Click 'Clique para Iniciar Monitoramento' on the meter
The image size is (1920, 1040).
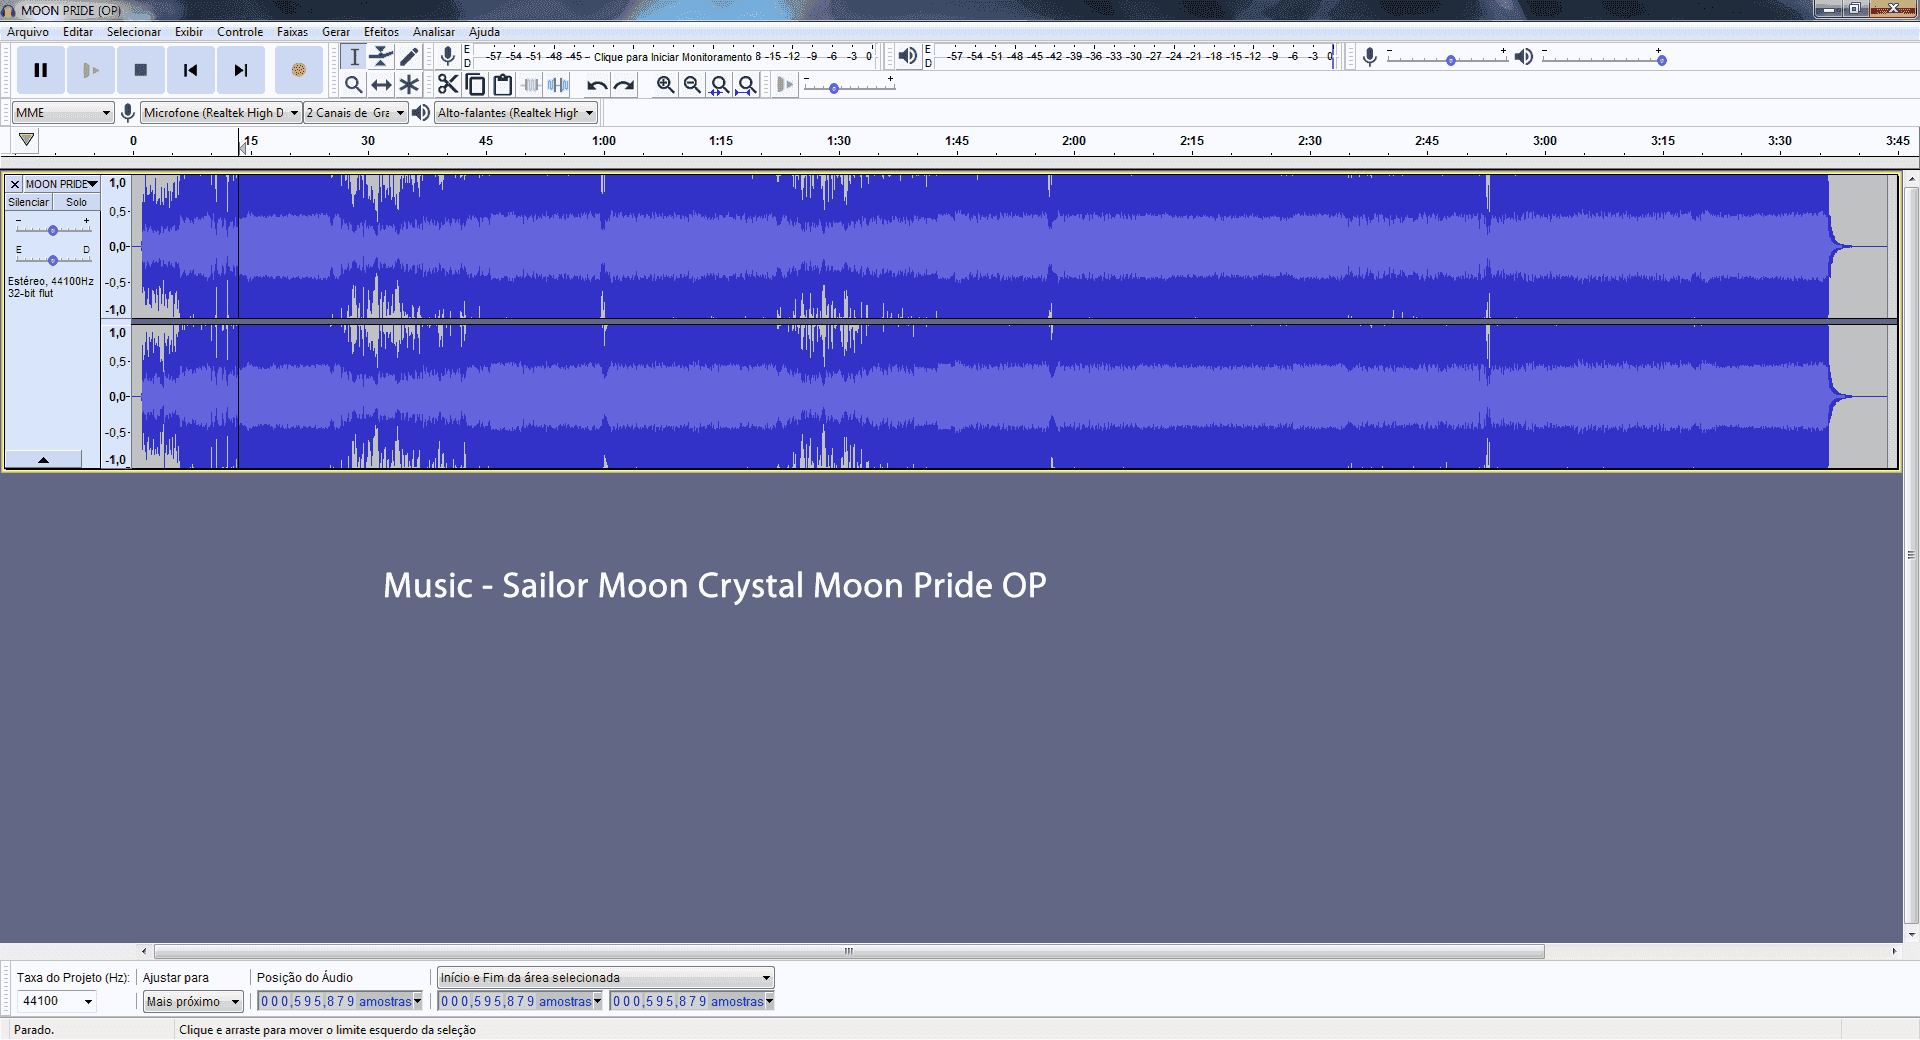pyautogui.click(x=673, y=57)
